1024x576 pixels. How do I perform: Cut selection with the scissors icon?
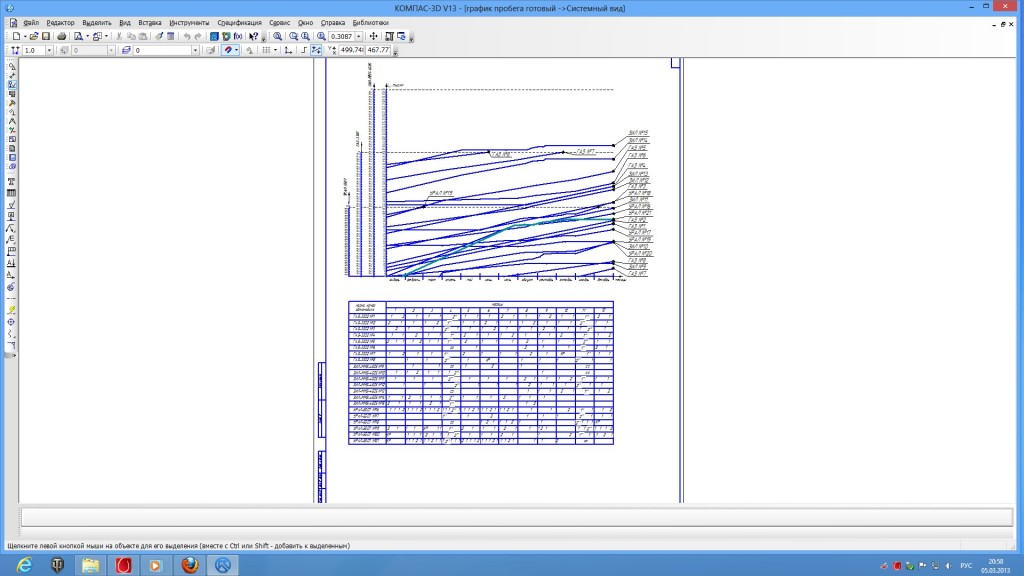119,37
